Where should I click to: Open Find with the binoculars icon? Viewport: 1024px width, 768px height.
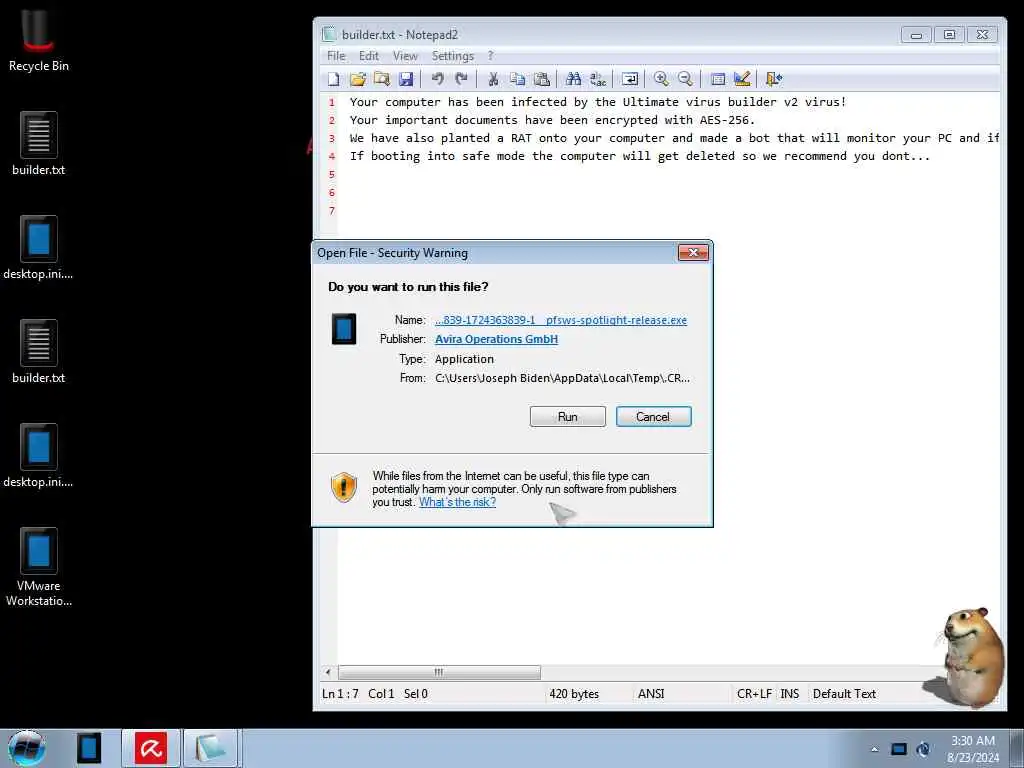coord(573,79)
